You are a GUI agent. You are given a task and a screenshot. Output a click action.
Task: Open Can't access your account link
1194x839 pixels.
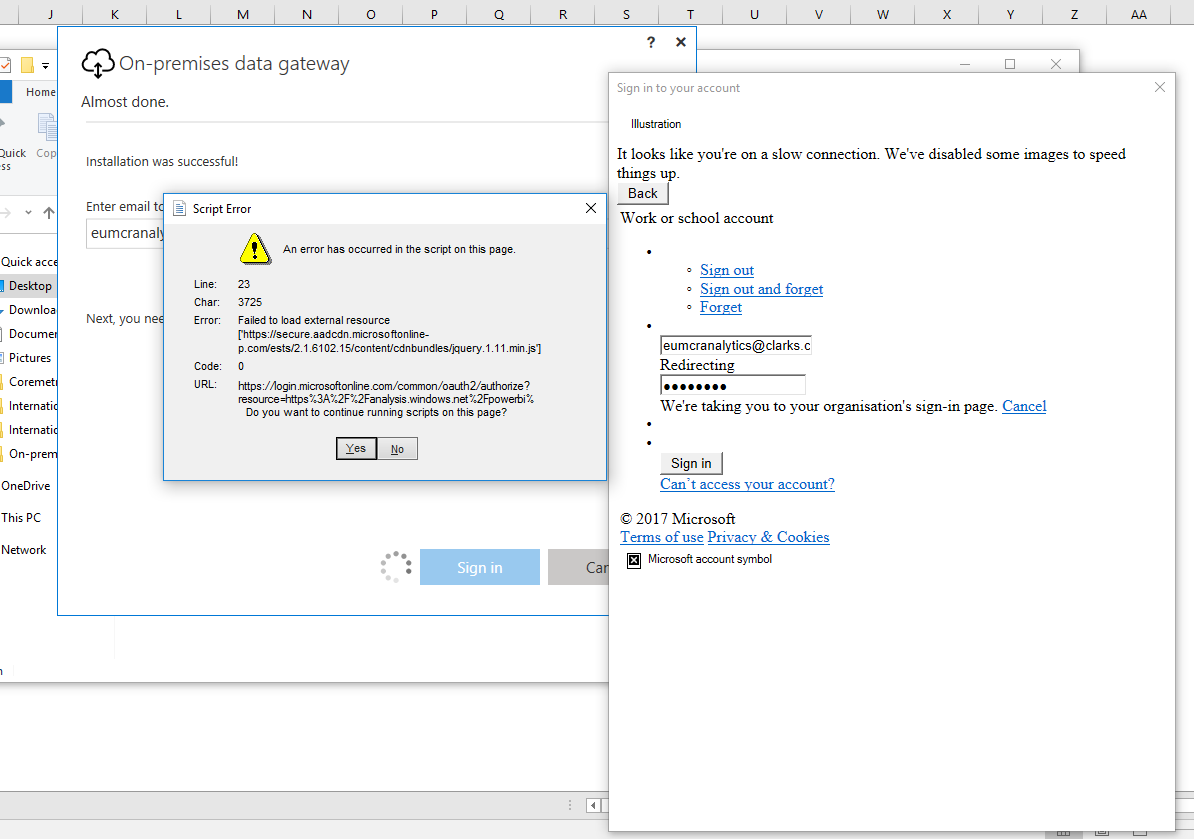pos(747,484)
